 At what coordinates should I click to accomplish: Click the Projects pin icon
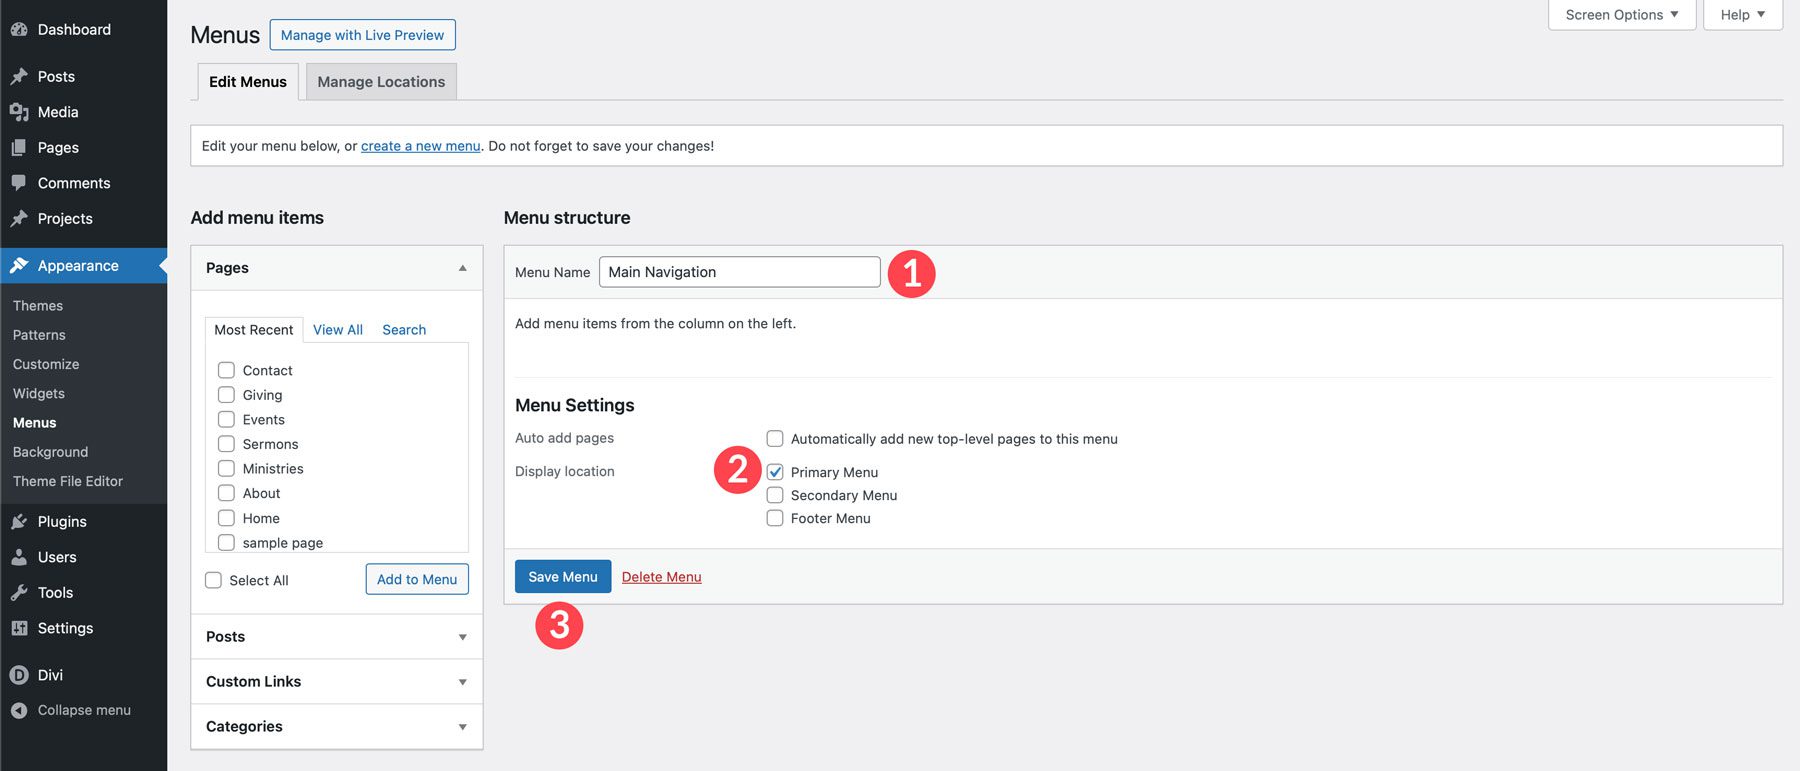(19, 218)
